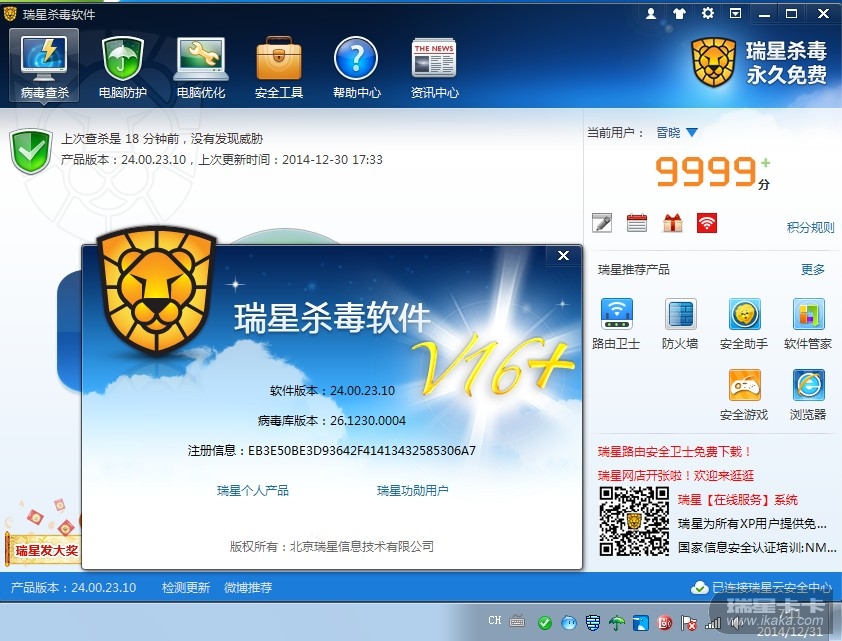
Task: Click 软件版本：24.00.23.10 in about dialog
Action: tap(332, 390)
